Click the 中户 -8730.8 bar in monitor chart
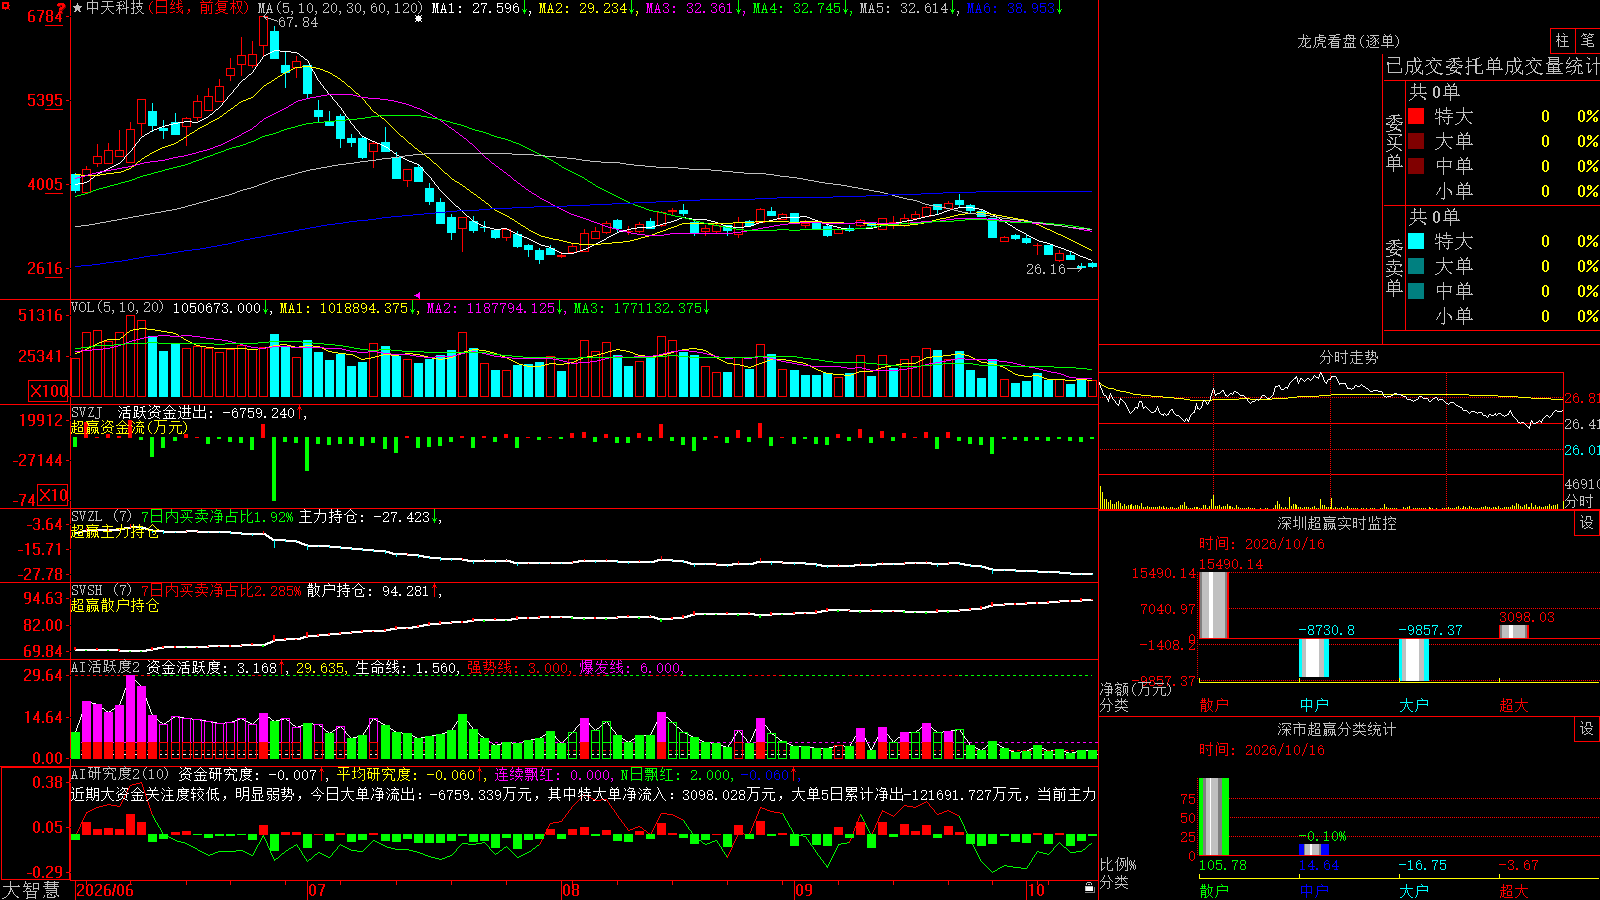 (1313, 658)
